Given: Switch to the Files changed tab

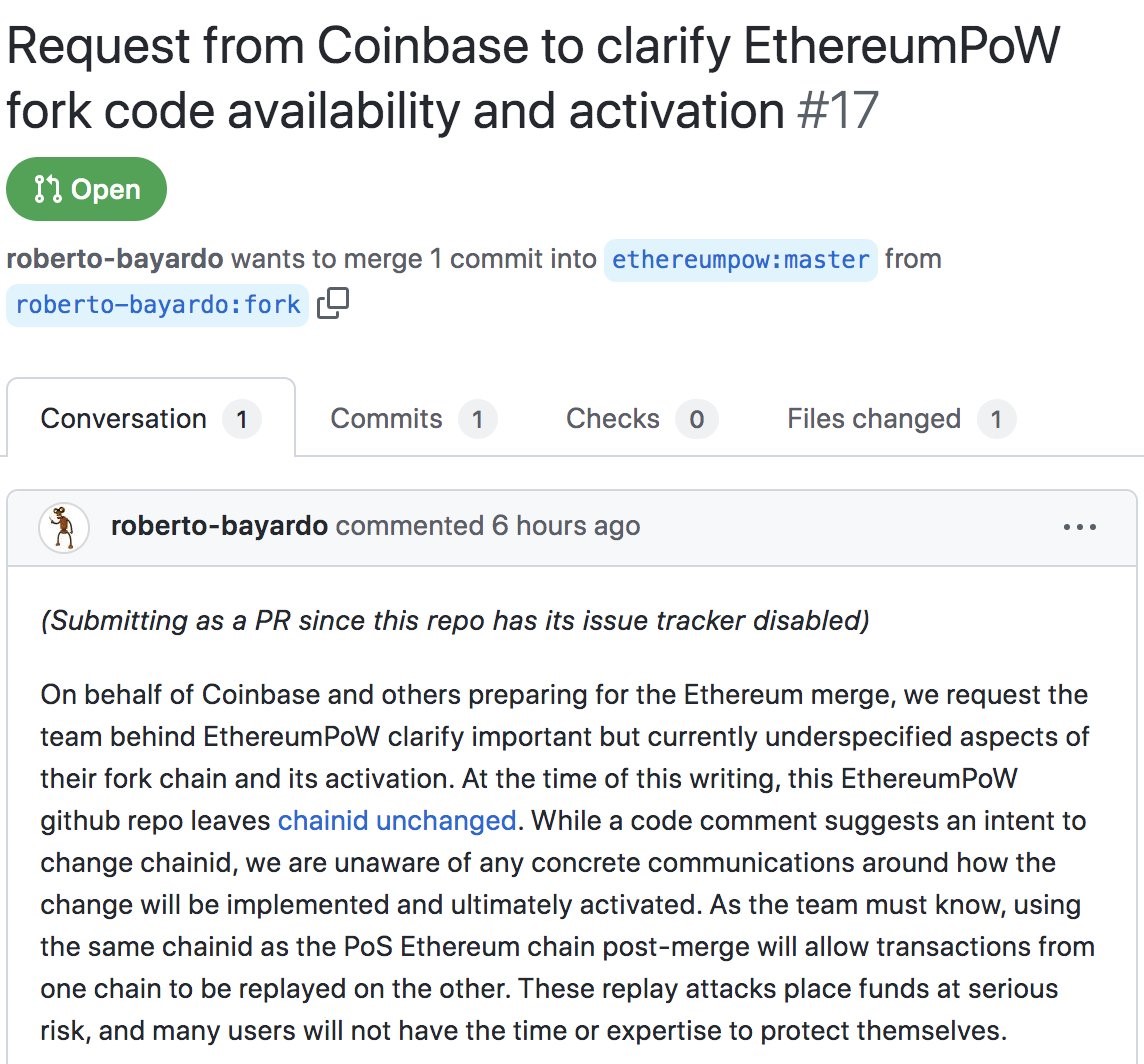Looking at the screenshot, I should pyautogui.click(x=873, y=418).
